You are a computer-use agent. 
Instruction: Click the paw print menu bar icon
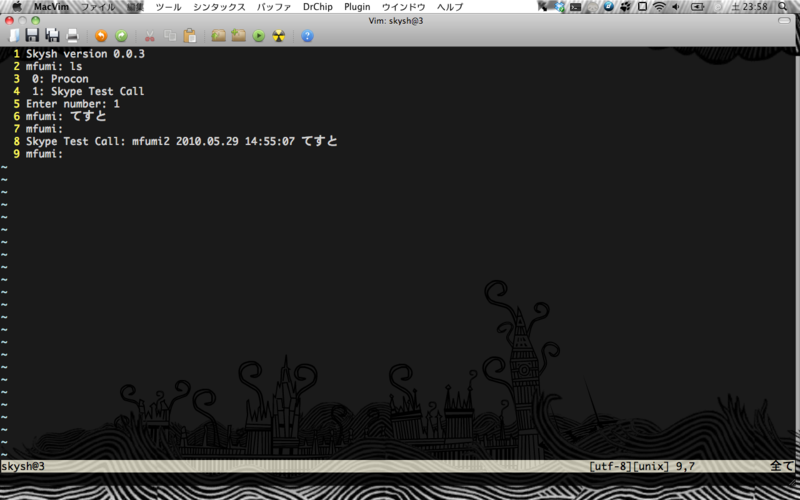(x=626, y=7)
